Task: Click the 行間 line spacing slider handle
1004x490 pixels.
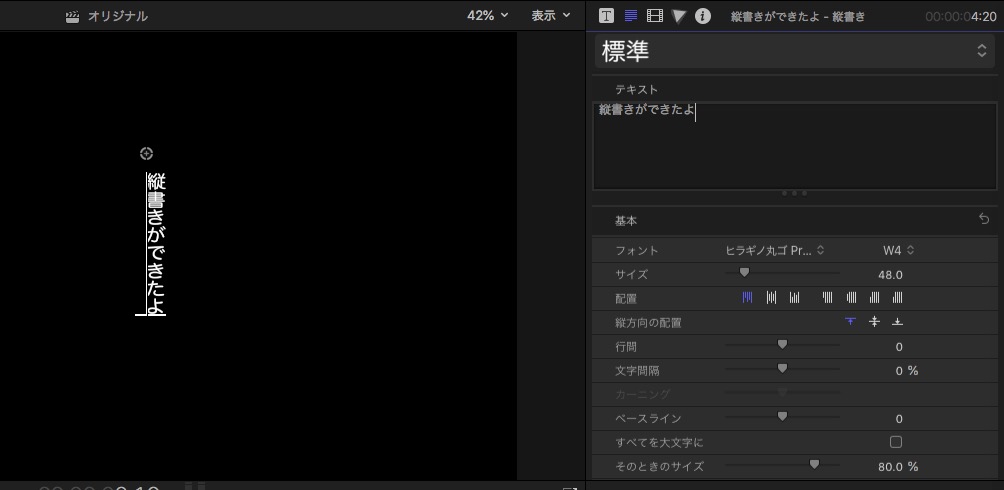Action: point(782,345)
